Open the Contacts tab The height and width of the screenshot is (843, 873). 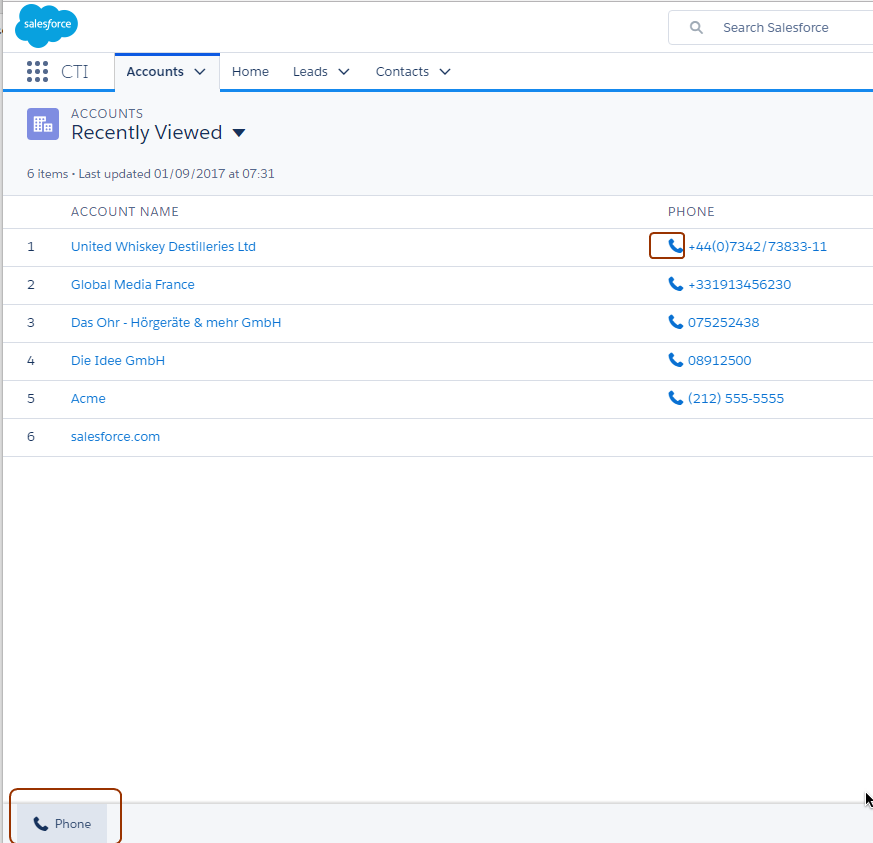[402, 72]
